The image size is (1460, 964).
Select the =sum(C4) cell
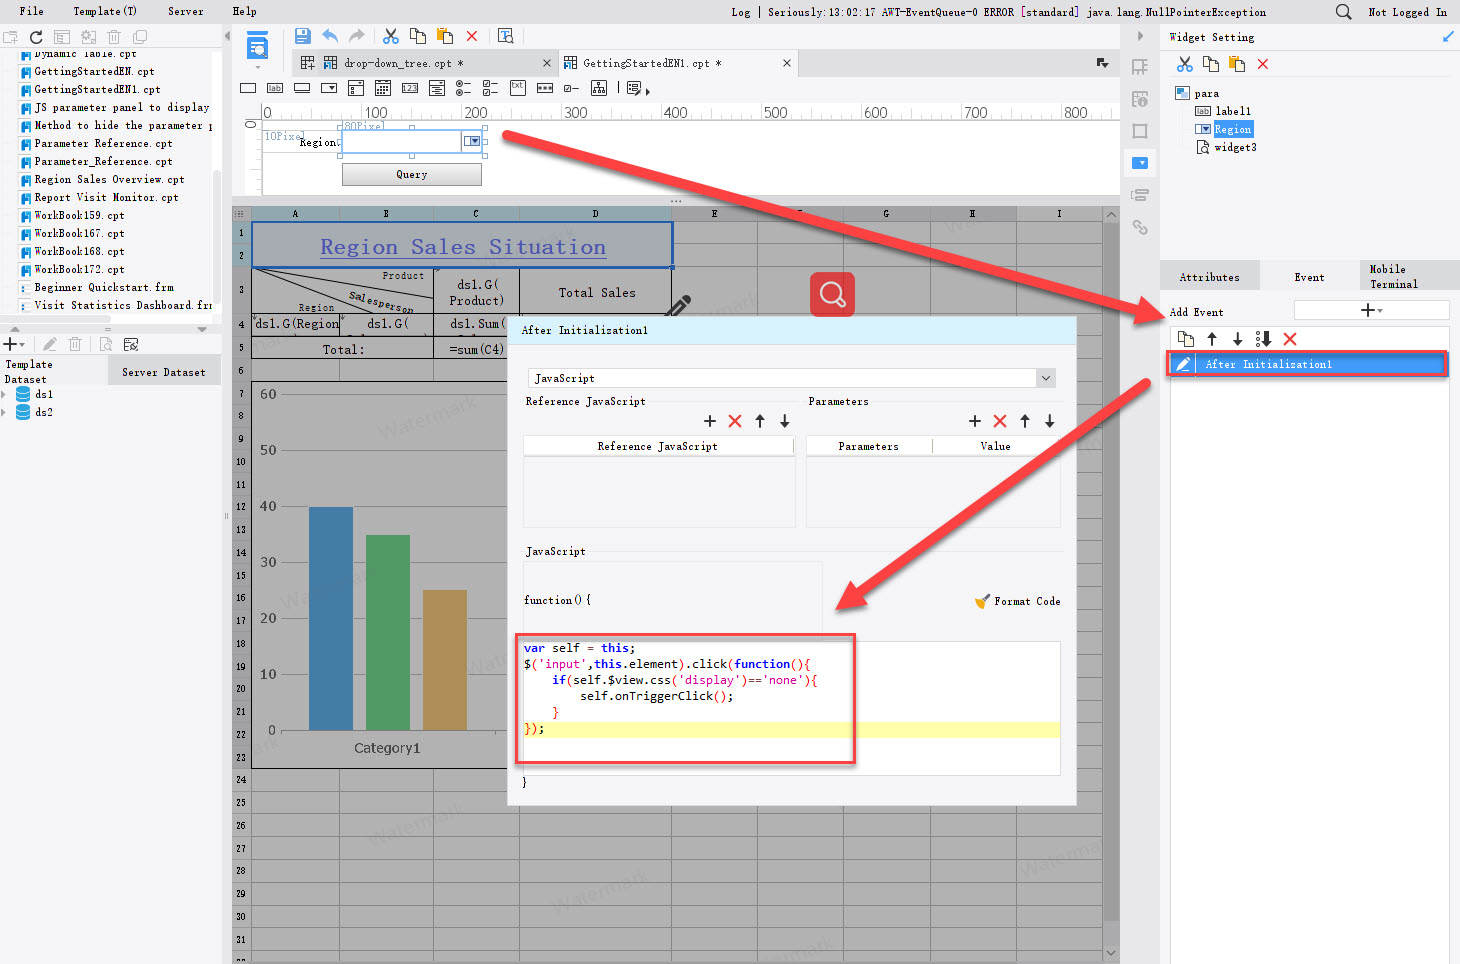476,349
